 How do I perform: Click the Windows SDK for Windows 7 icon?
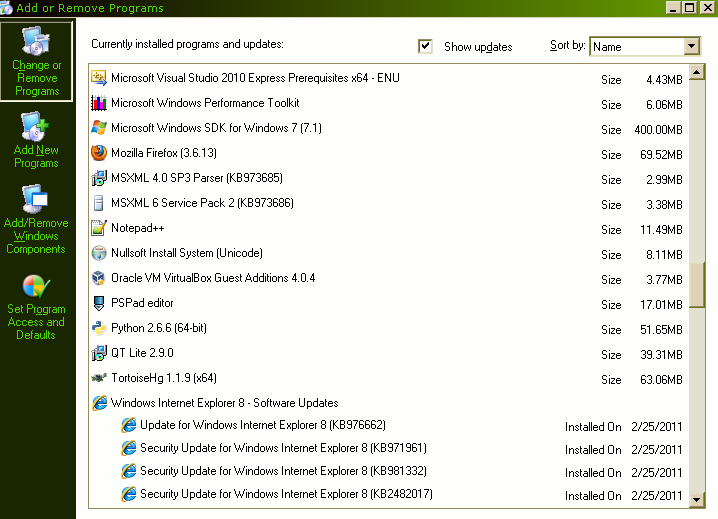point(98,128)
